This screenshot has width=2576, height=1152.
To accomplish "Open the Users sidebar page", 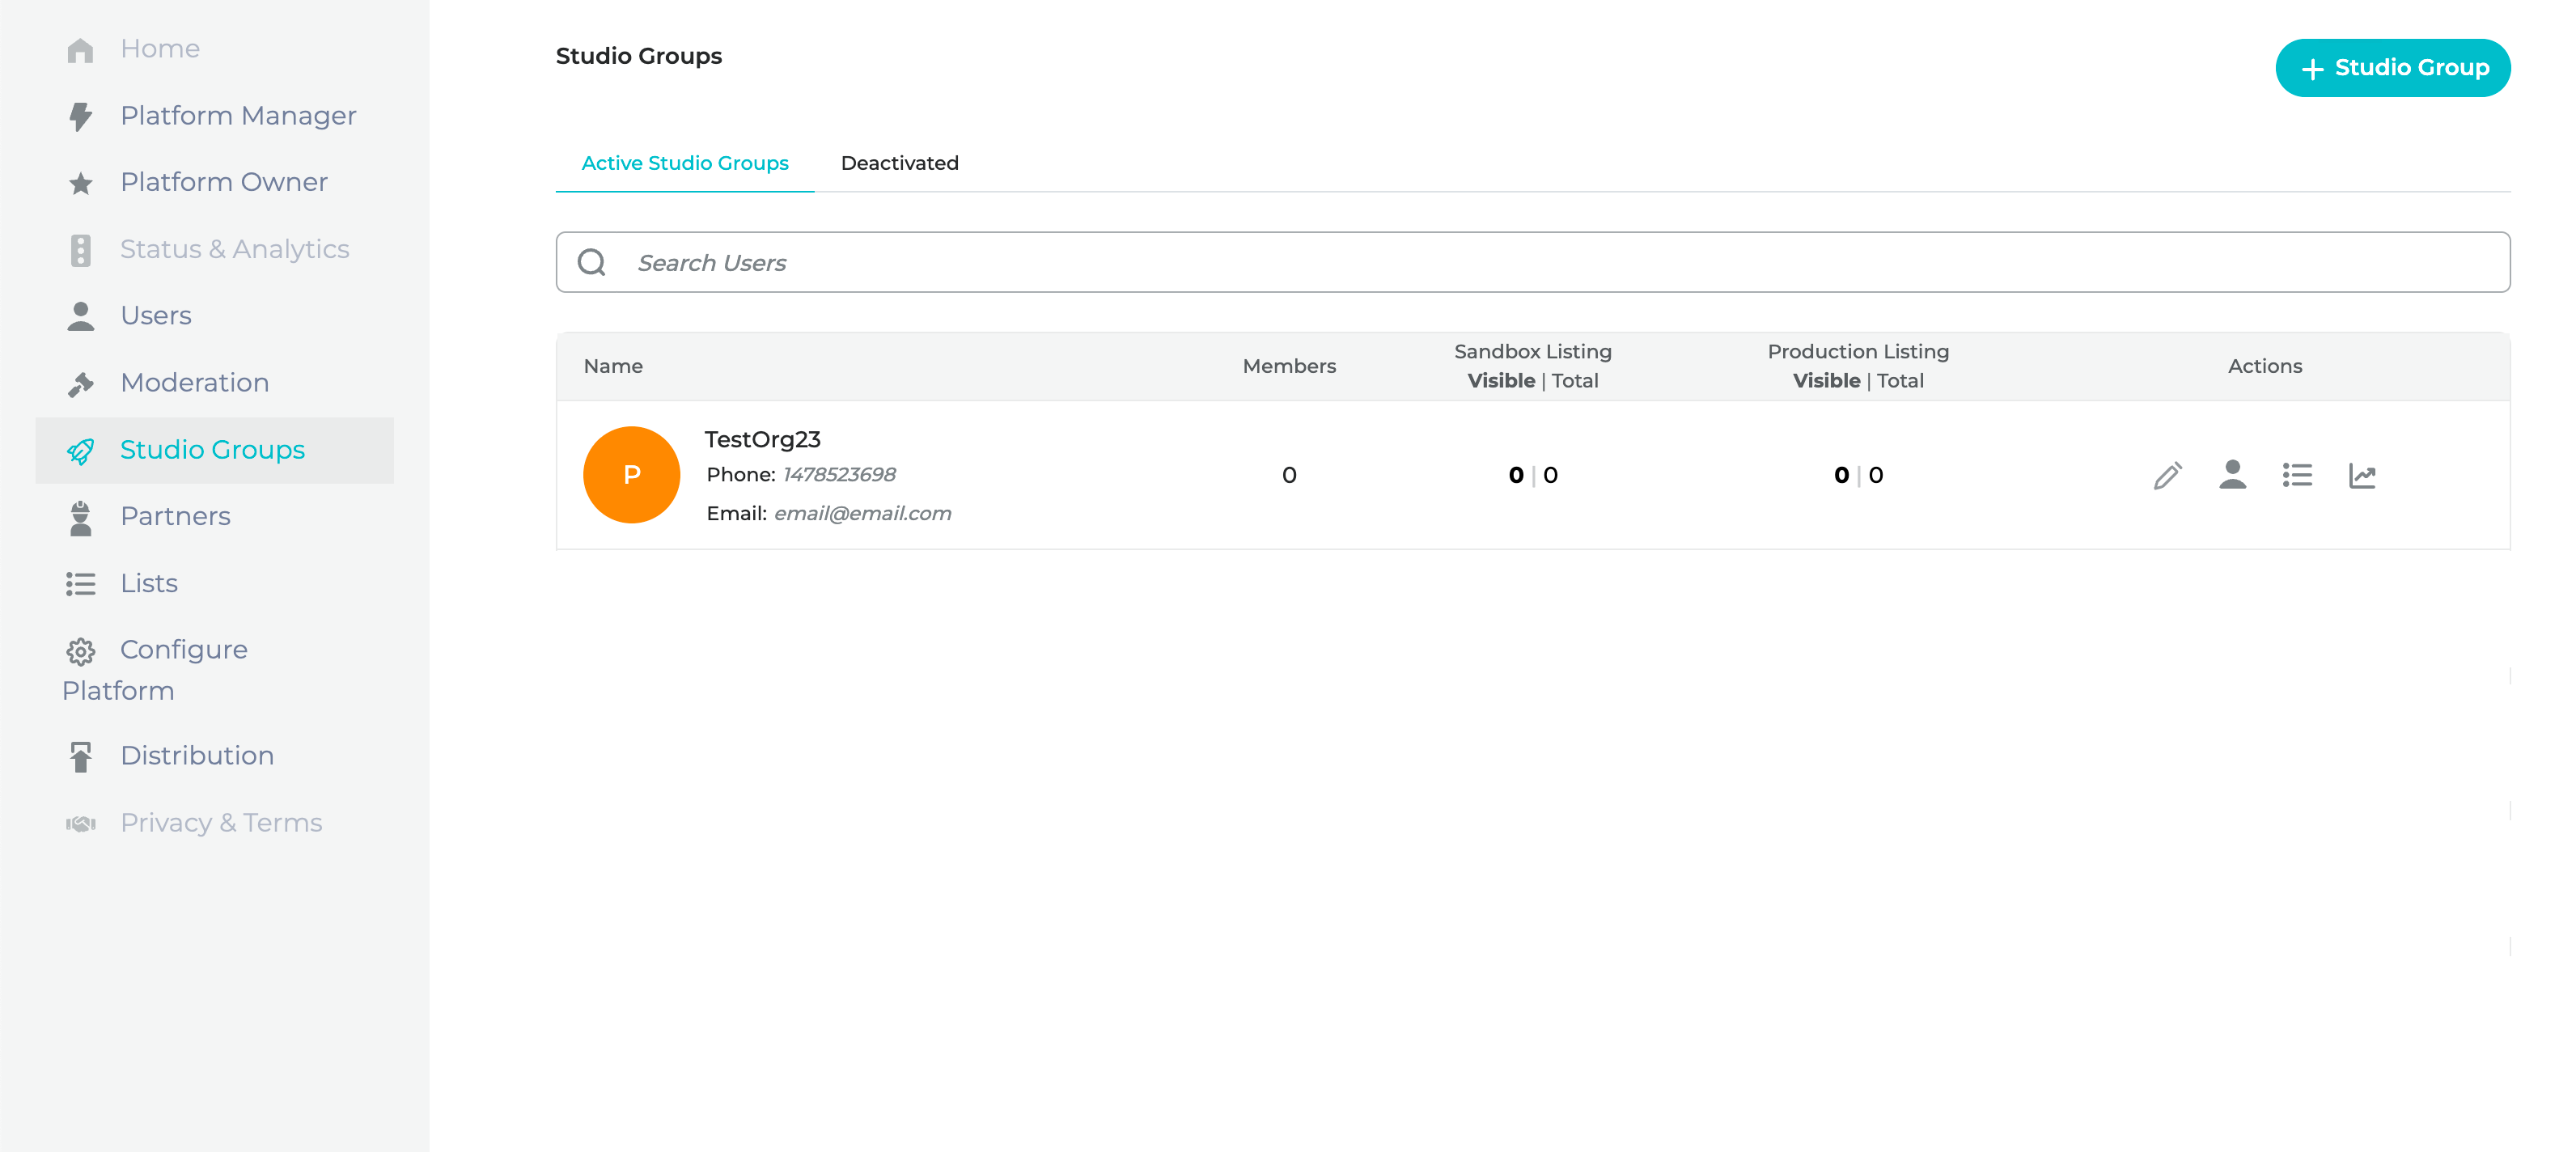I will pyautogui.click(x=155, y=316).
